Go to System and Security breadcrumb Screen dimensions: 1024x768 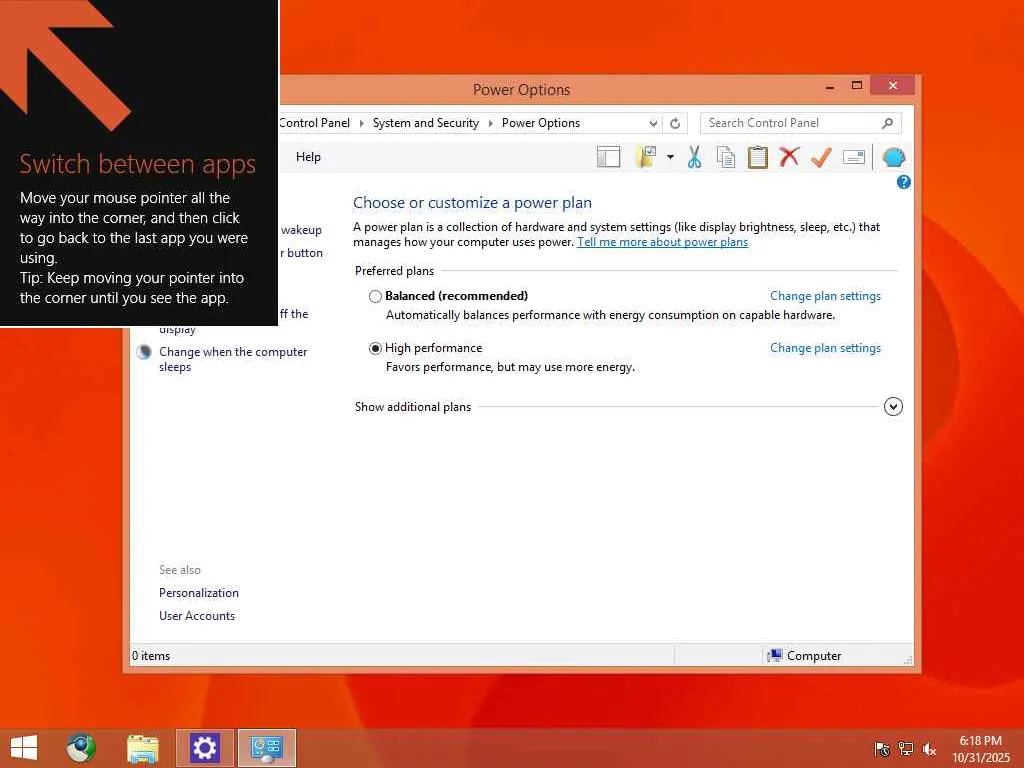tap(426, 123)
